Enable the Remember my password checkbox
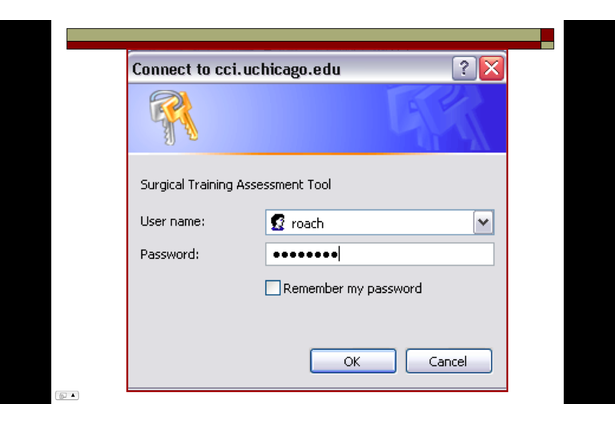Viewport: 615px width, 424px height. pos(273,288)
